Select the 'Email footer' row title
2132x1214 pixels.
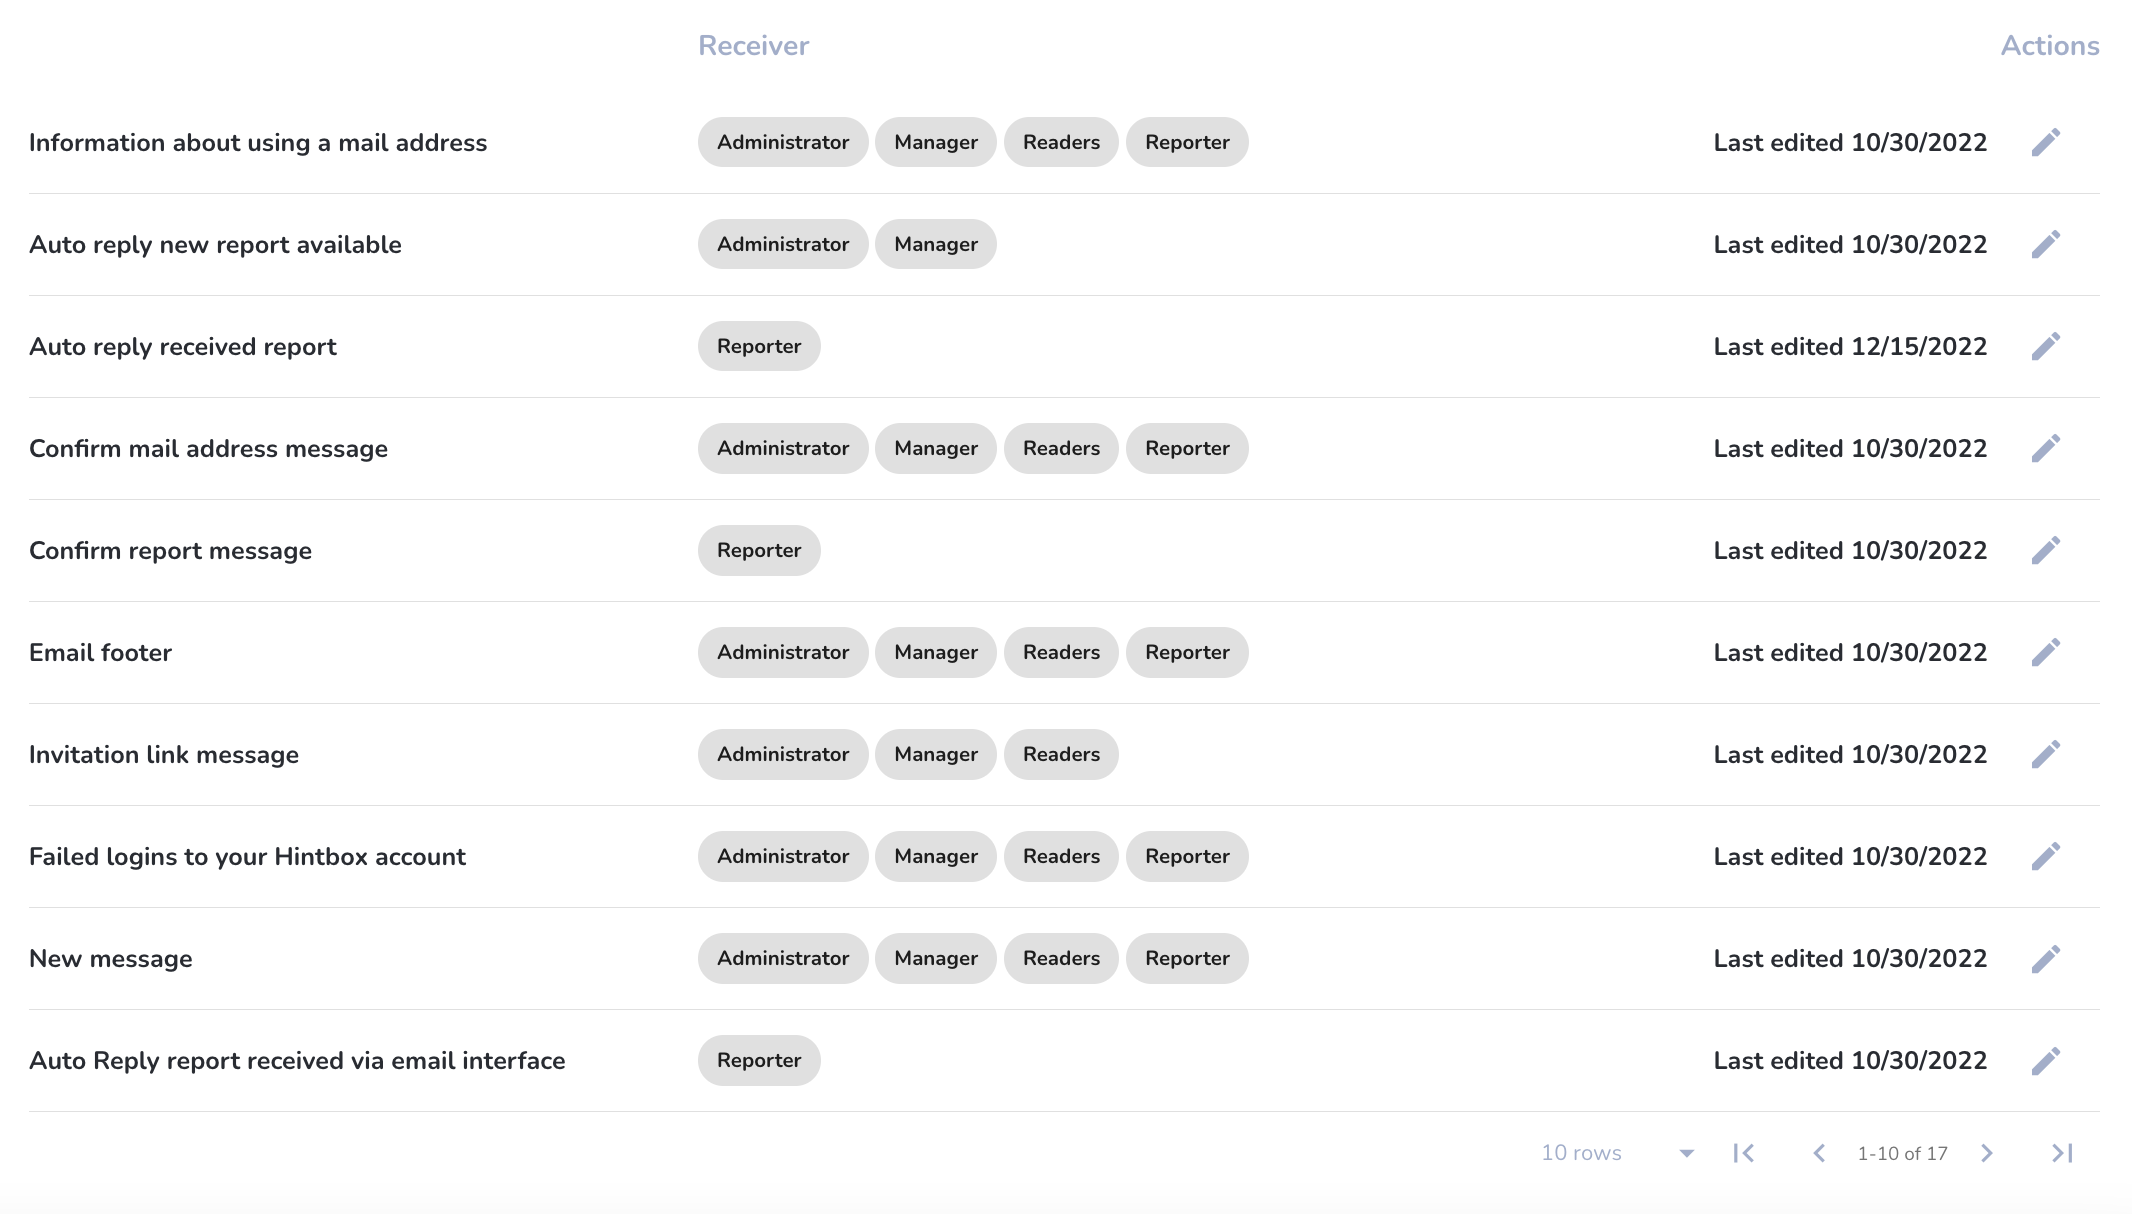pyautogui.click(x=100, y=653)
